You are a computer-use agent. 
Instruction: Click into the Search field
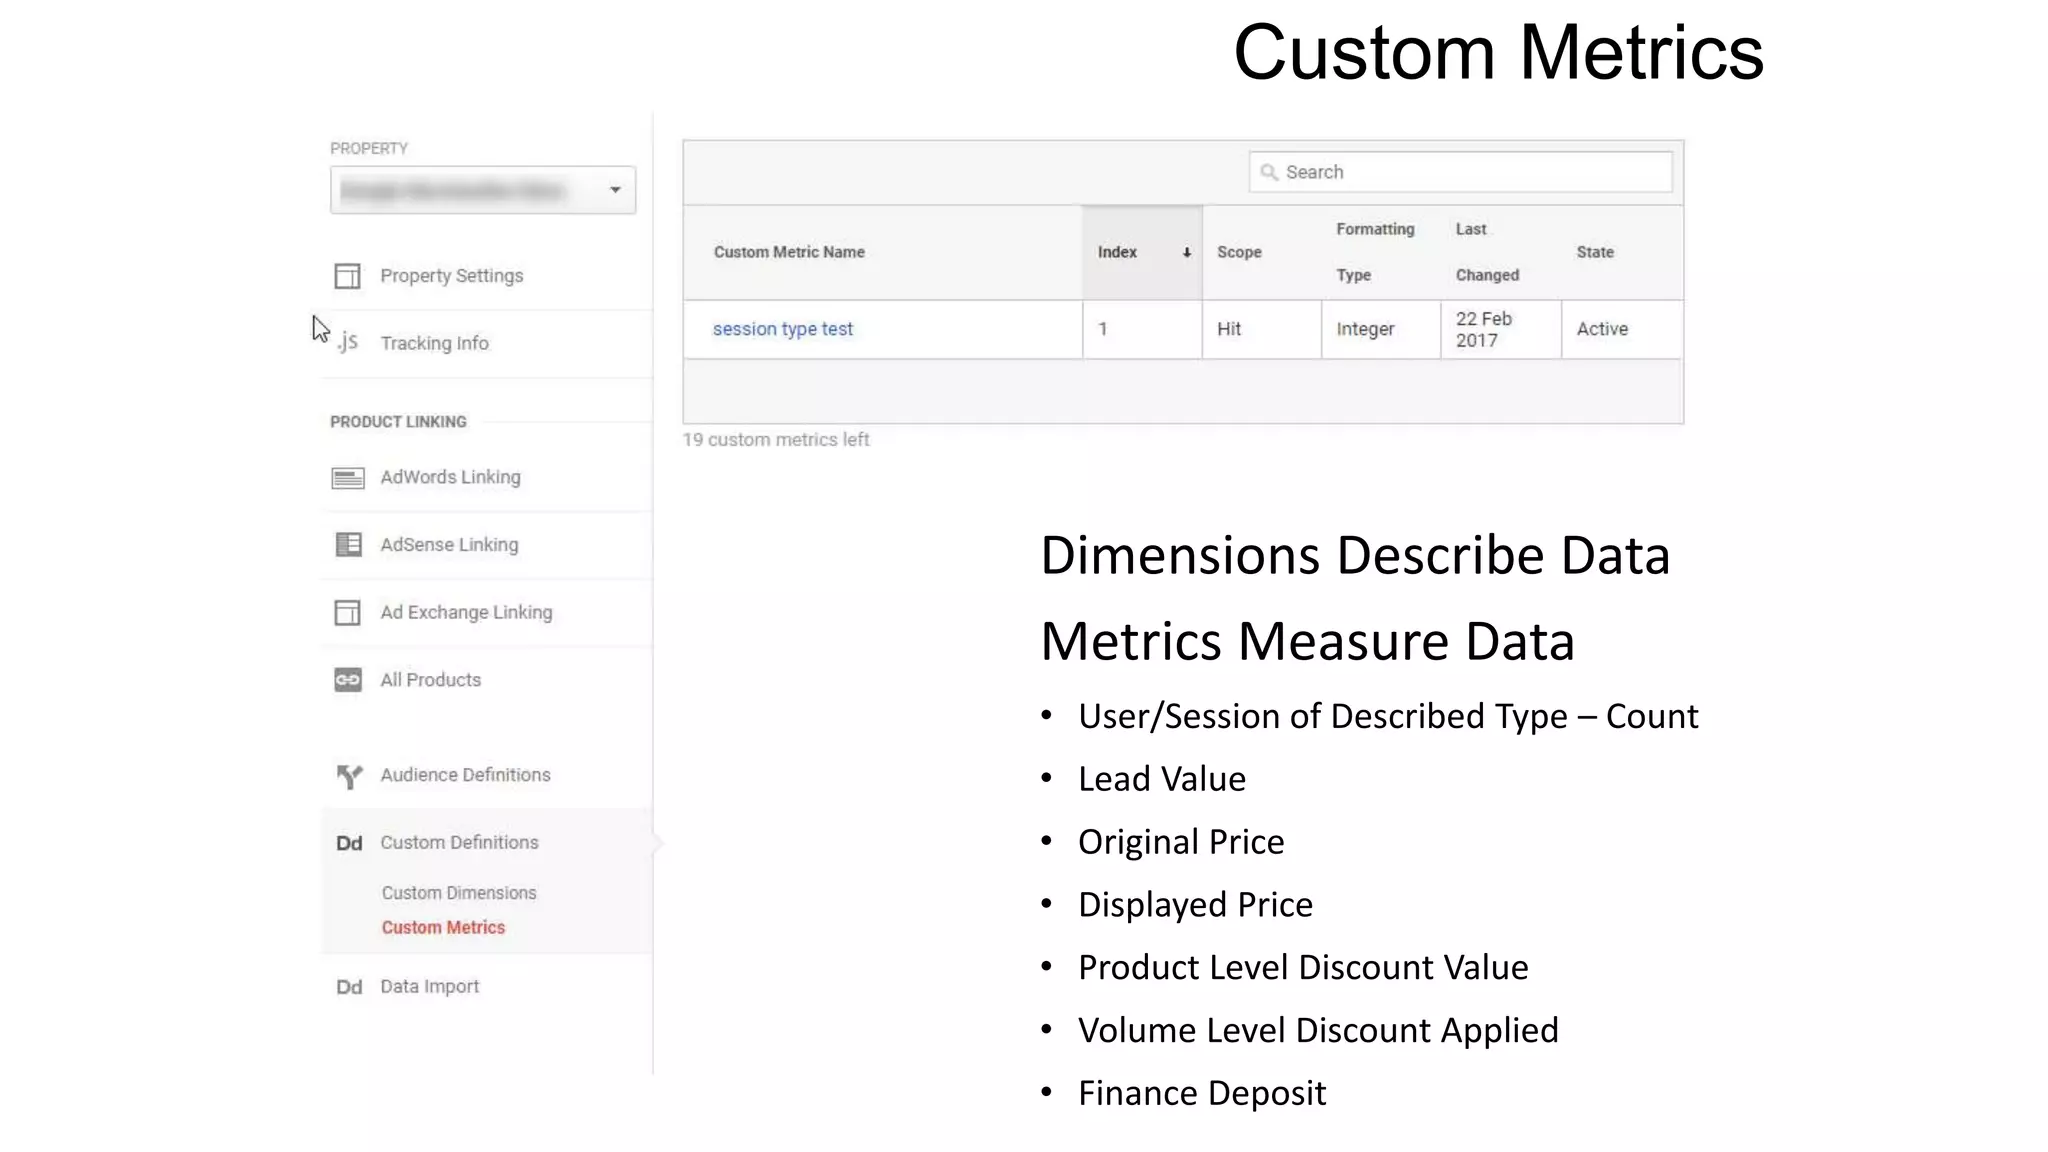click(x=1460, y=172)
